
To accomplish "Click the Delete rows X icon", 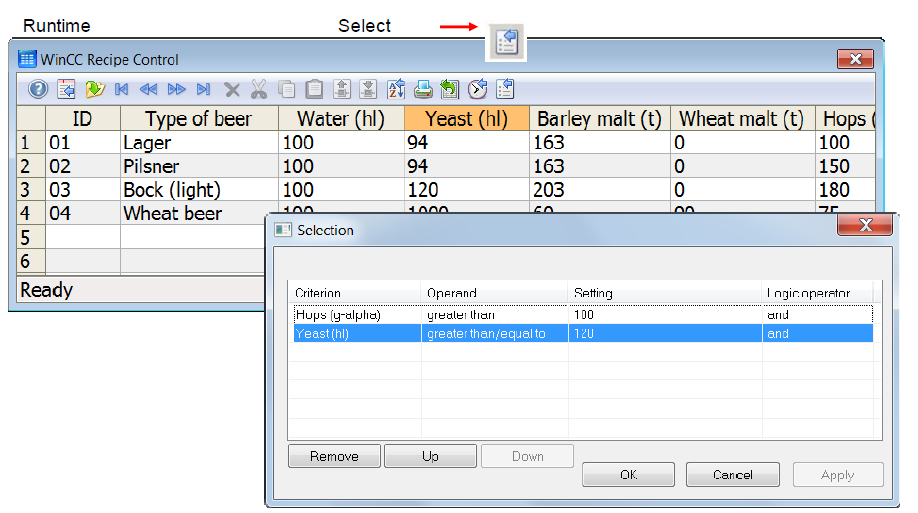I will (x=232, y=90).
